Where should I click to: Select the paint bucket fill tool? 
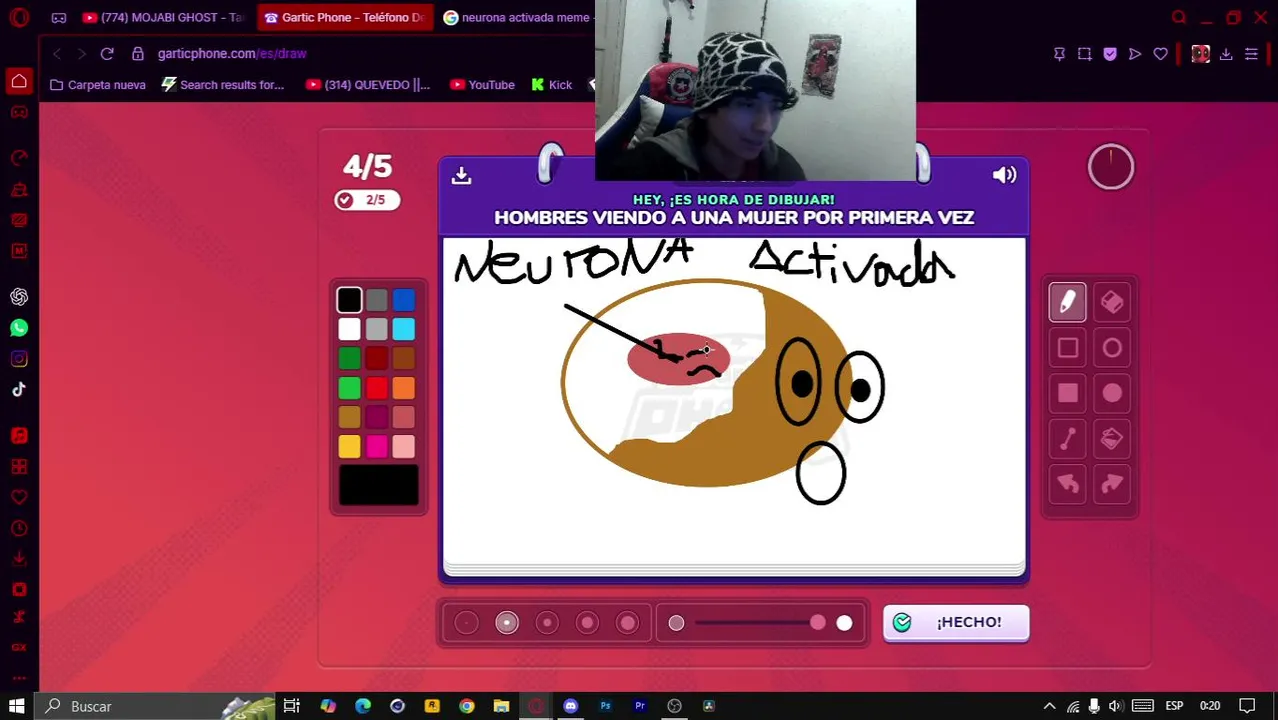1112,439
